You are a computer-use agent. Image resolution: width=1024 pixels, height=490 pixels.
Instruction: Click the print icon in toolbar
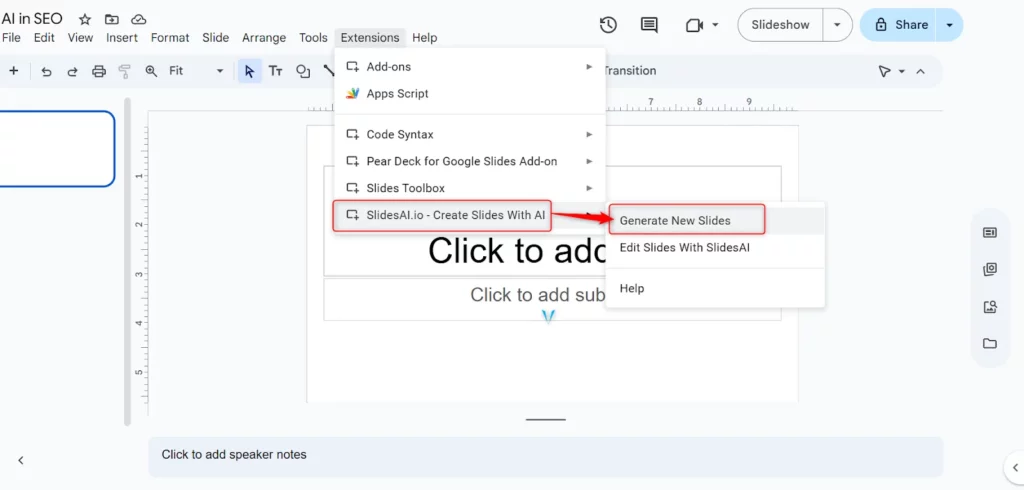point(99,71)
